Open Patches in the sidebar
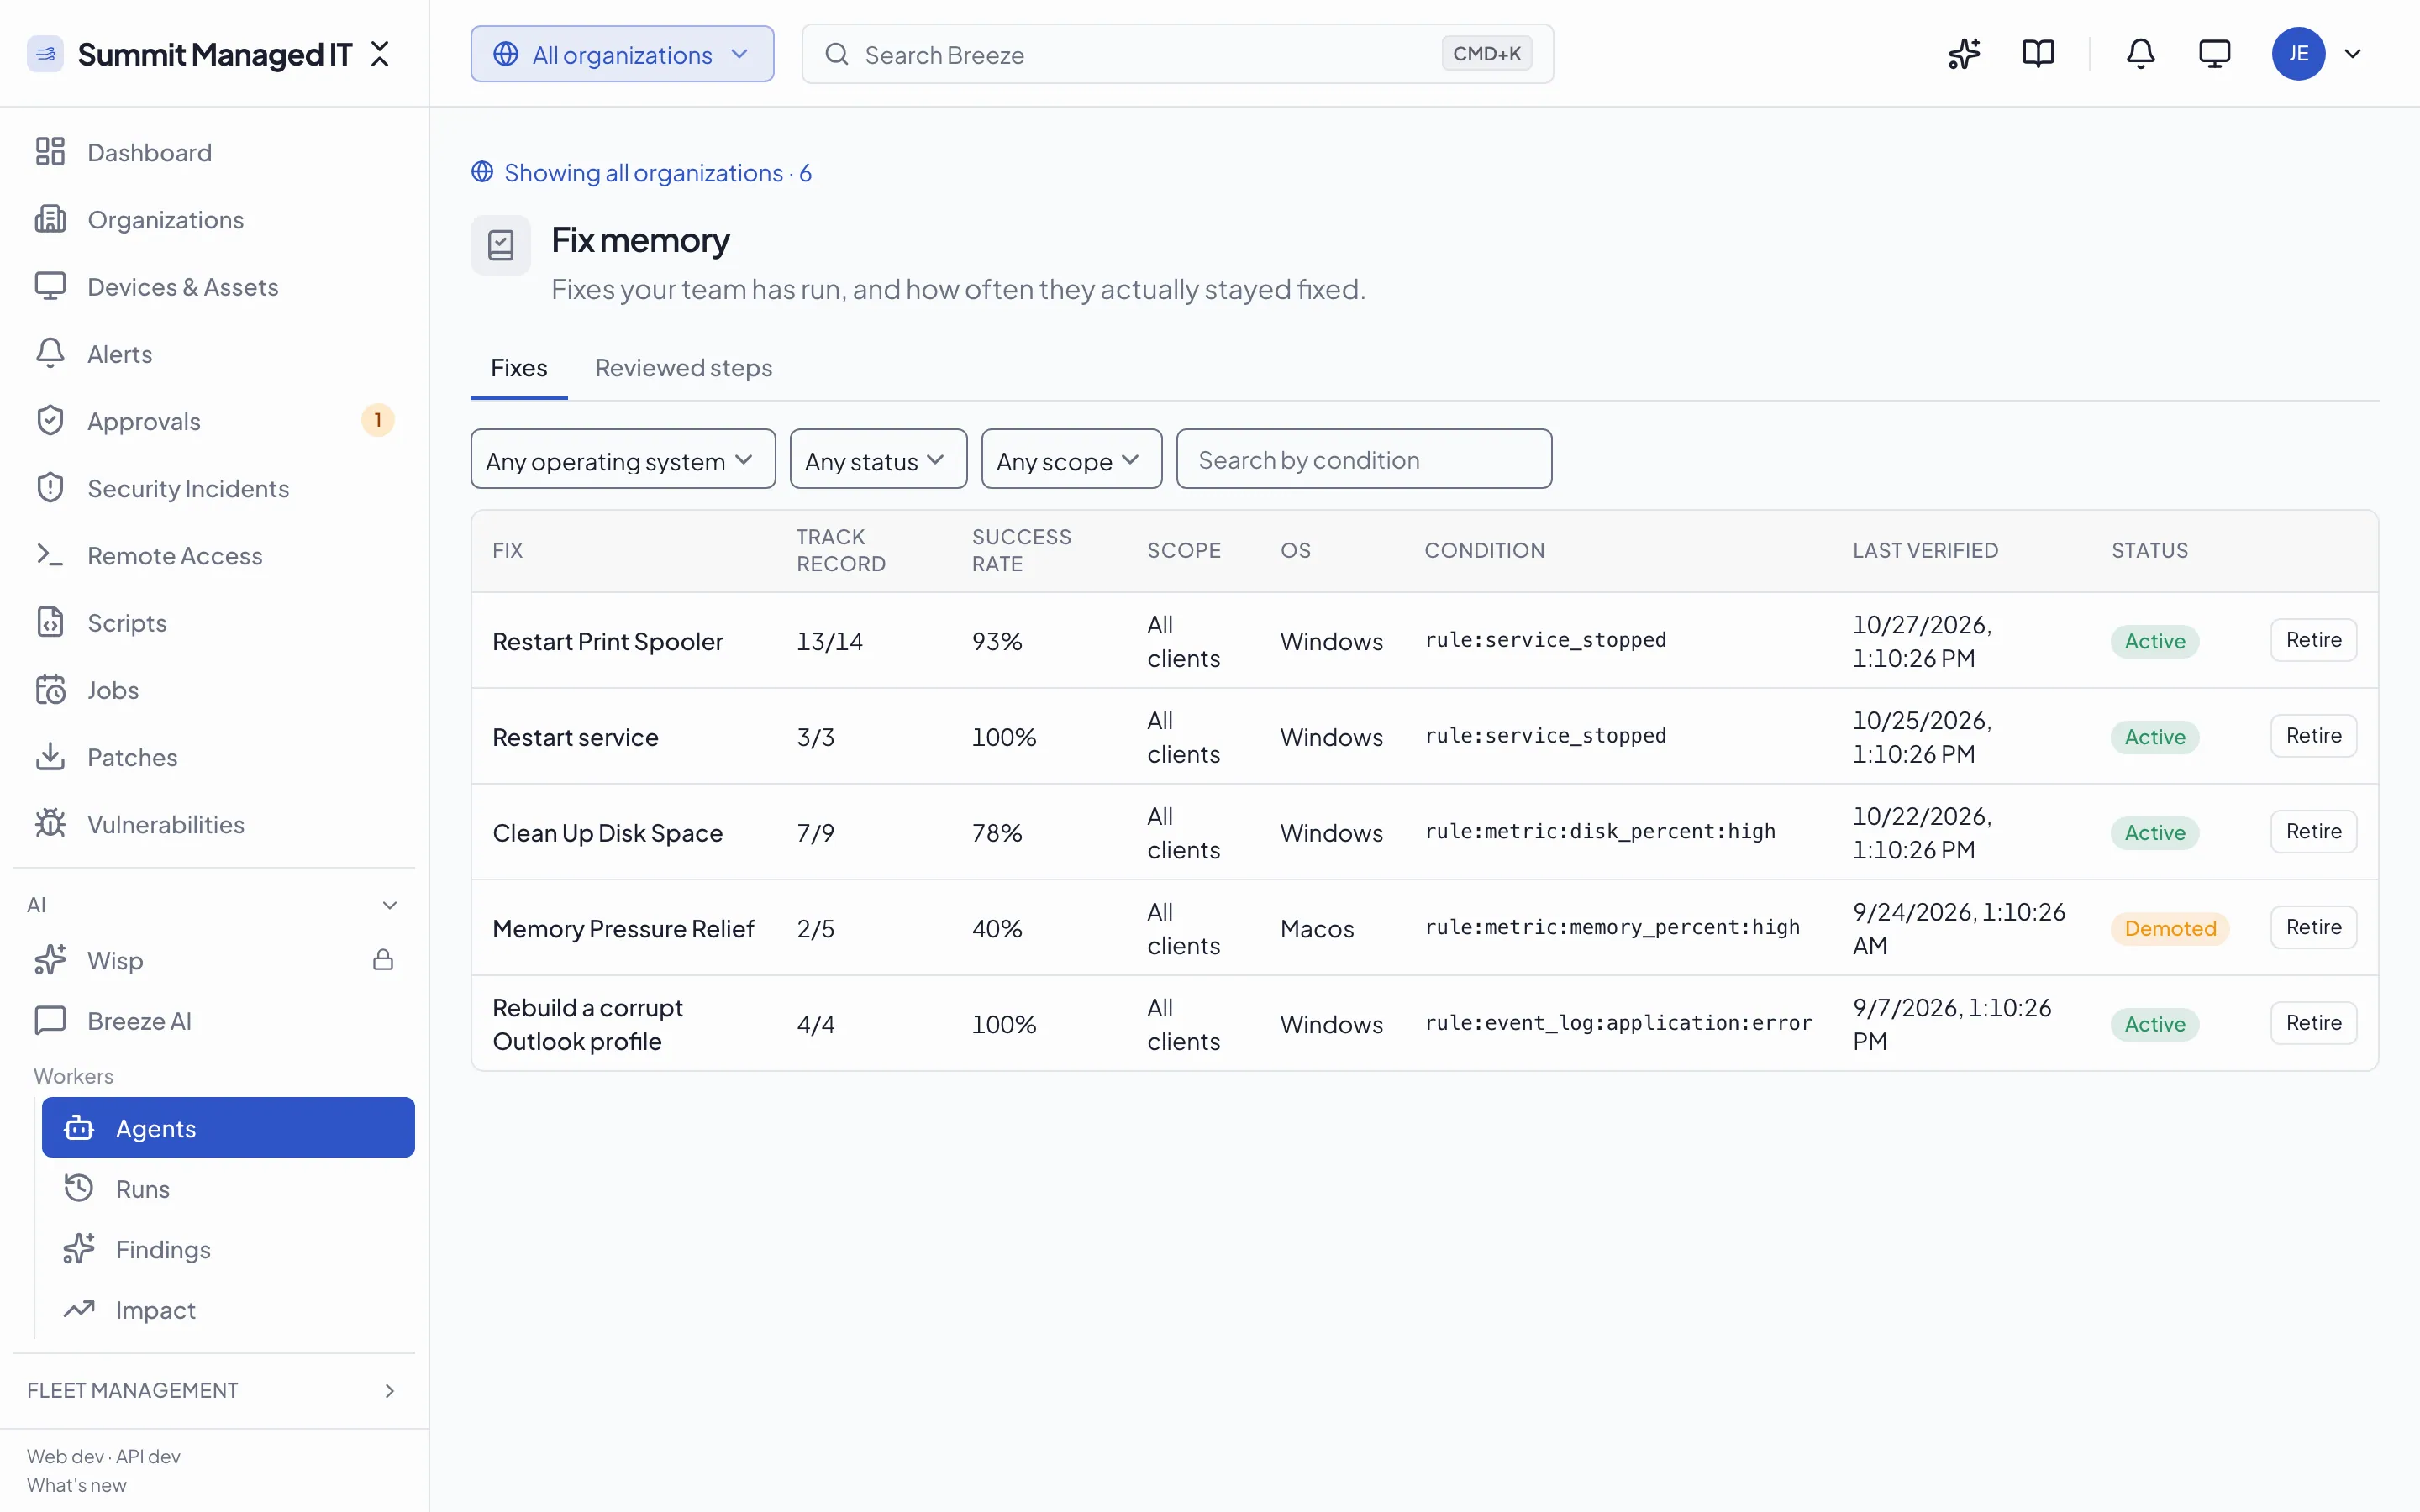This screenshot has height=1512, width=2420. tap(214, 757)
